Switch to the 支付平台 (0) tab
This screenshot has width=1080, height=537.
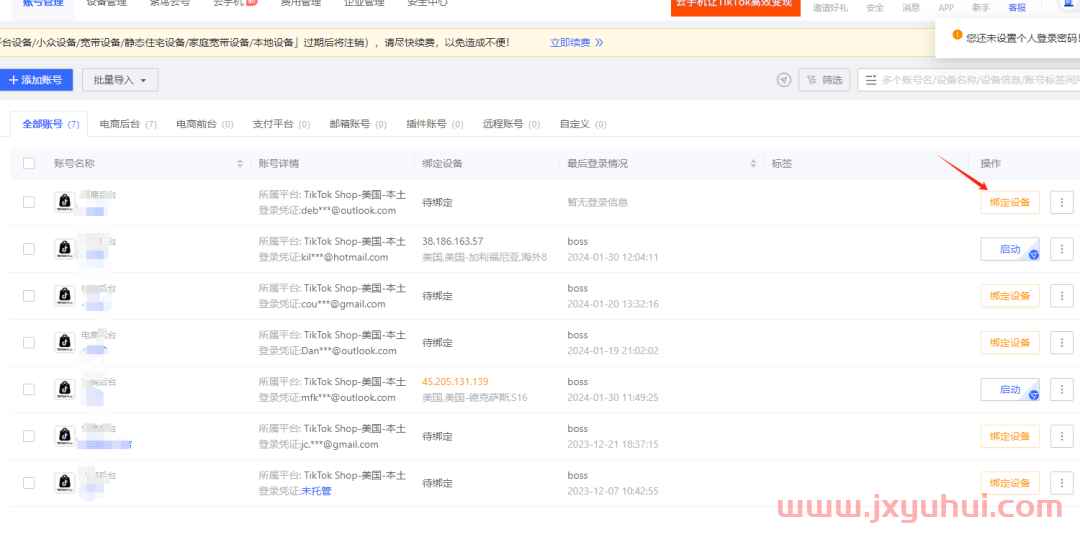point(281,125)
